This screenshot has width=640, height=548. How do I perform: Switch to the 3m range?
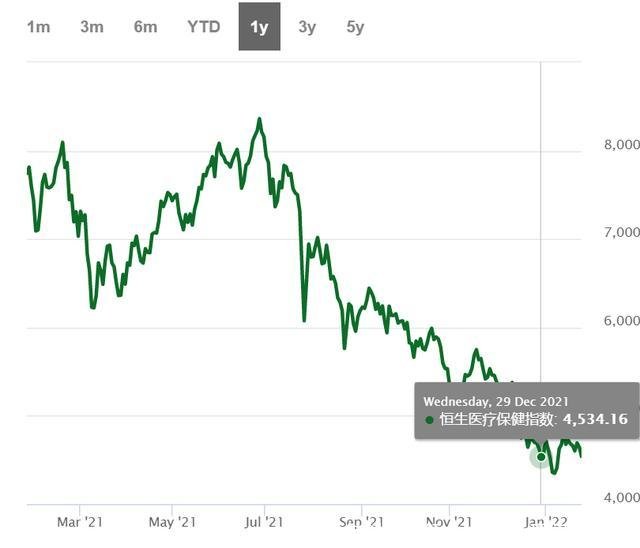[x=91, y=27]
